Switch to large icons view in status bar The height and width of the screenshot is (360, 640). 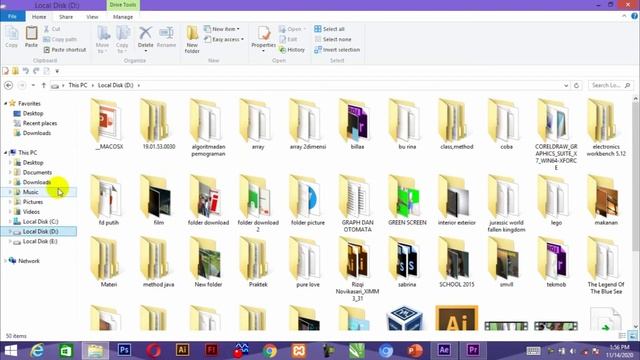click(x=632, y=336)
